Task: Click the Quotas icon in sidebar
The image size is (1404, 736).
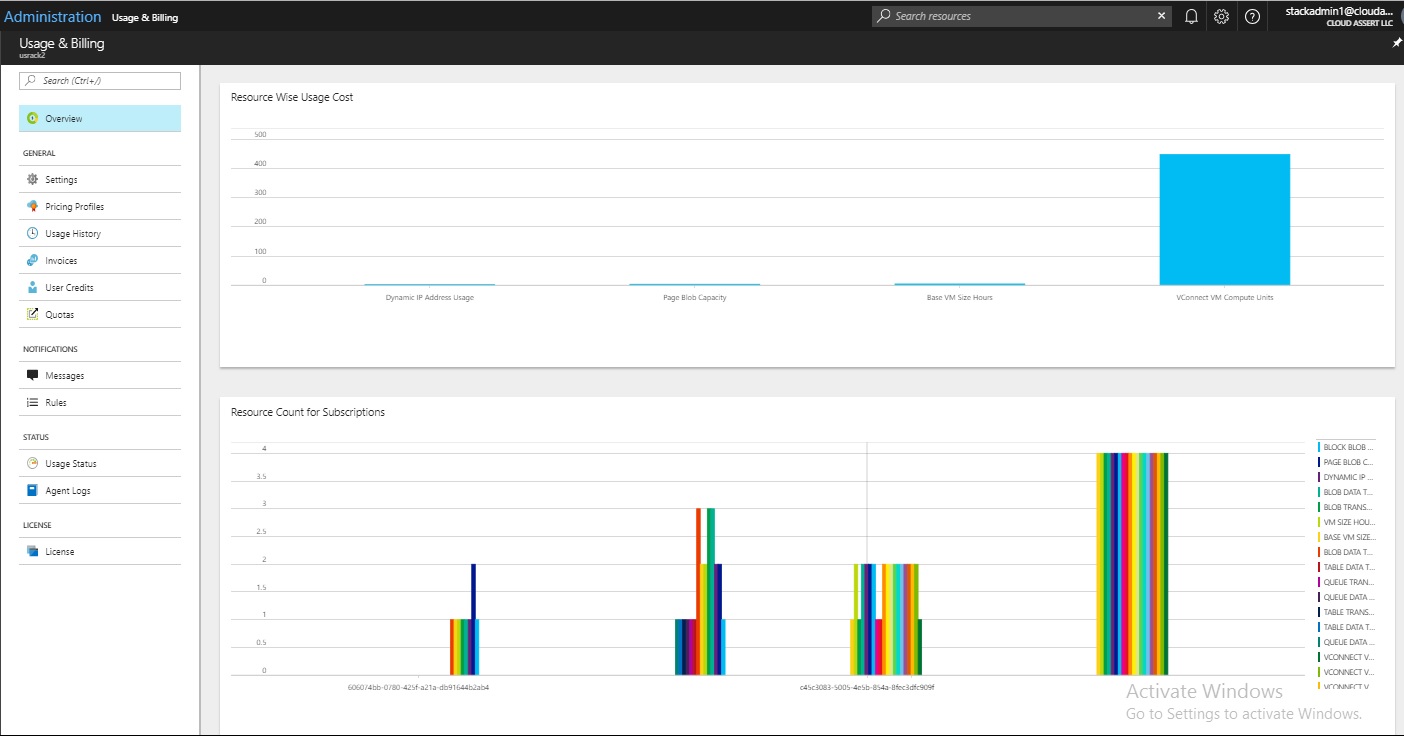Action: tap(33, 315)
